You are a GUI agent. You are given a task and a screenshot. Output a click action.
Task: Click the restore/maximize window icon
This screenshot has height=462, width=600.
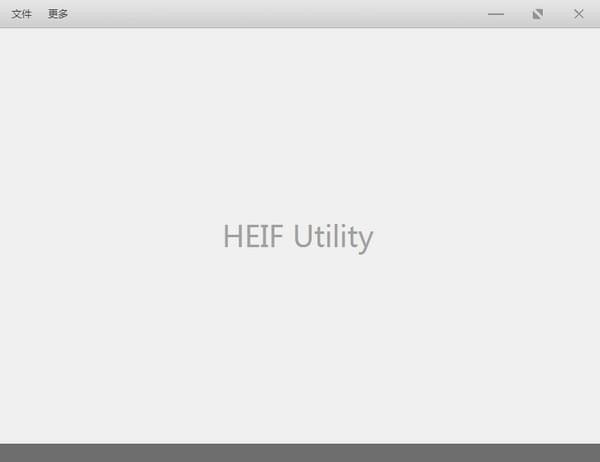[x=538, y=14]
